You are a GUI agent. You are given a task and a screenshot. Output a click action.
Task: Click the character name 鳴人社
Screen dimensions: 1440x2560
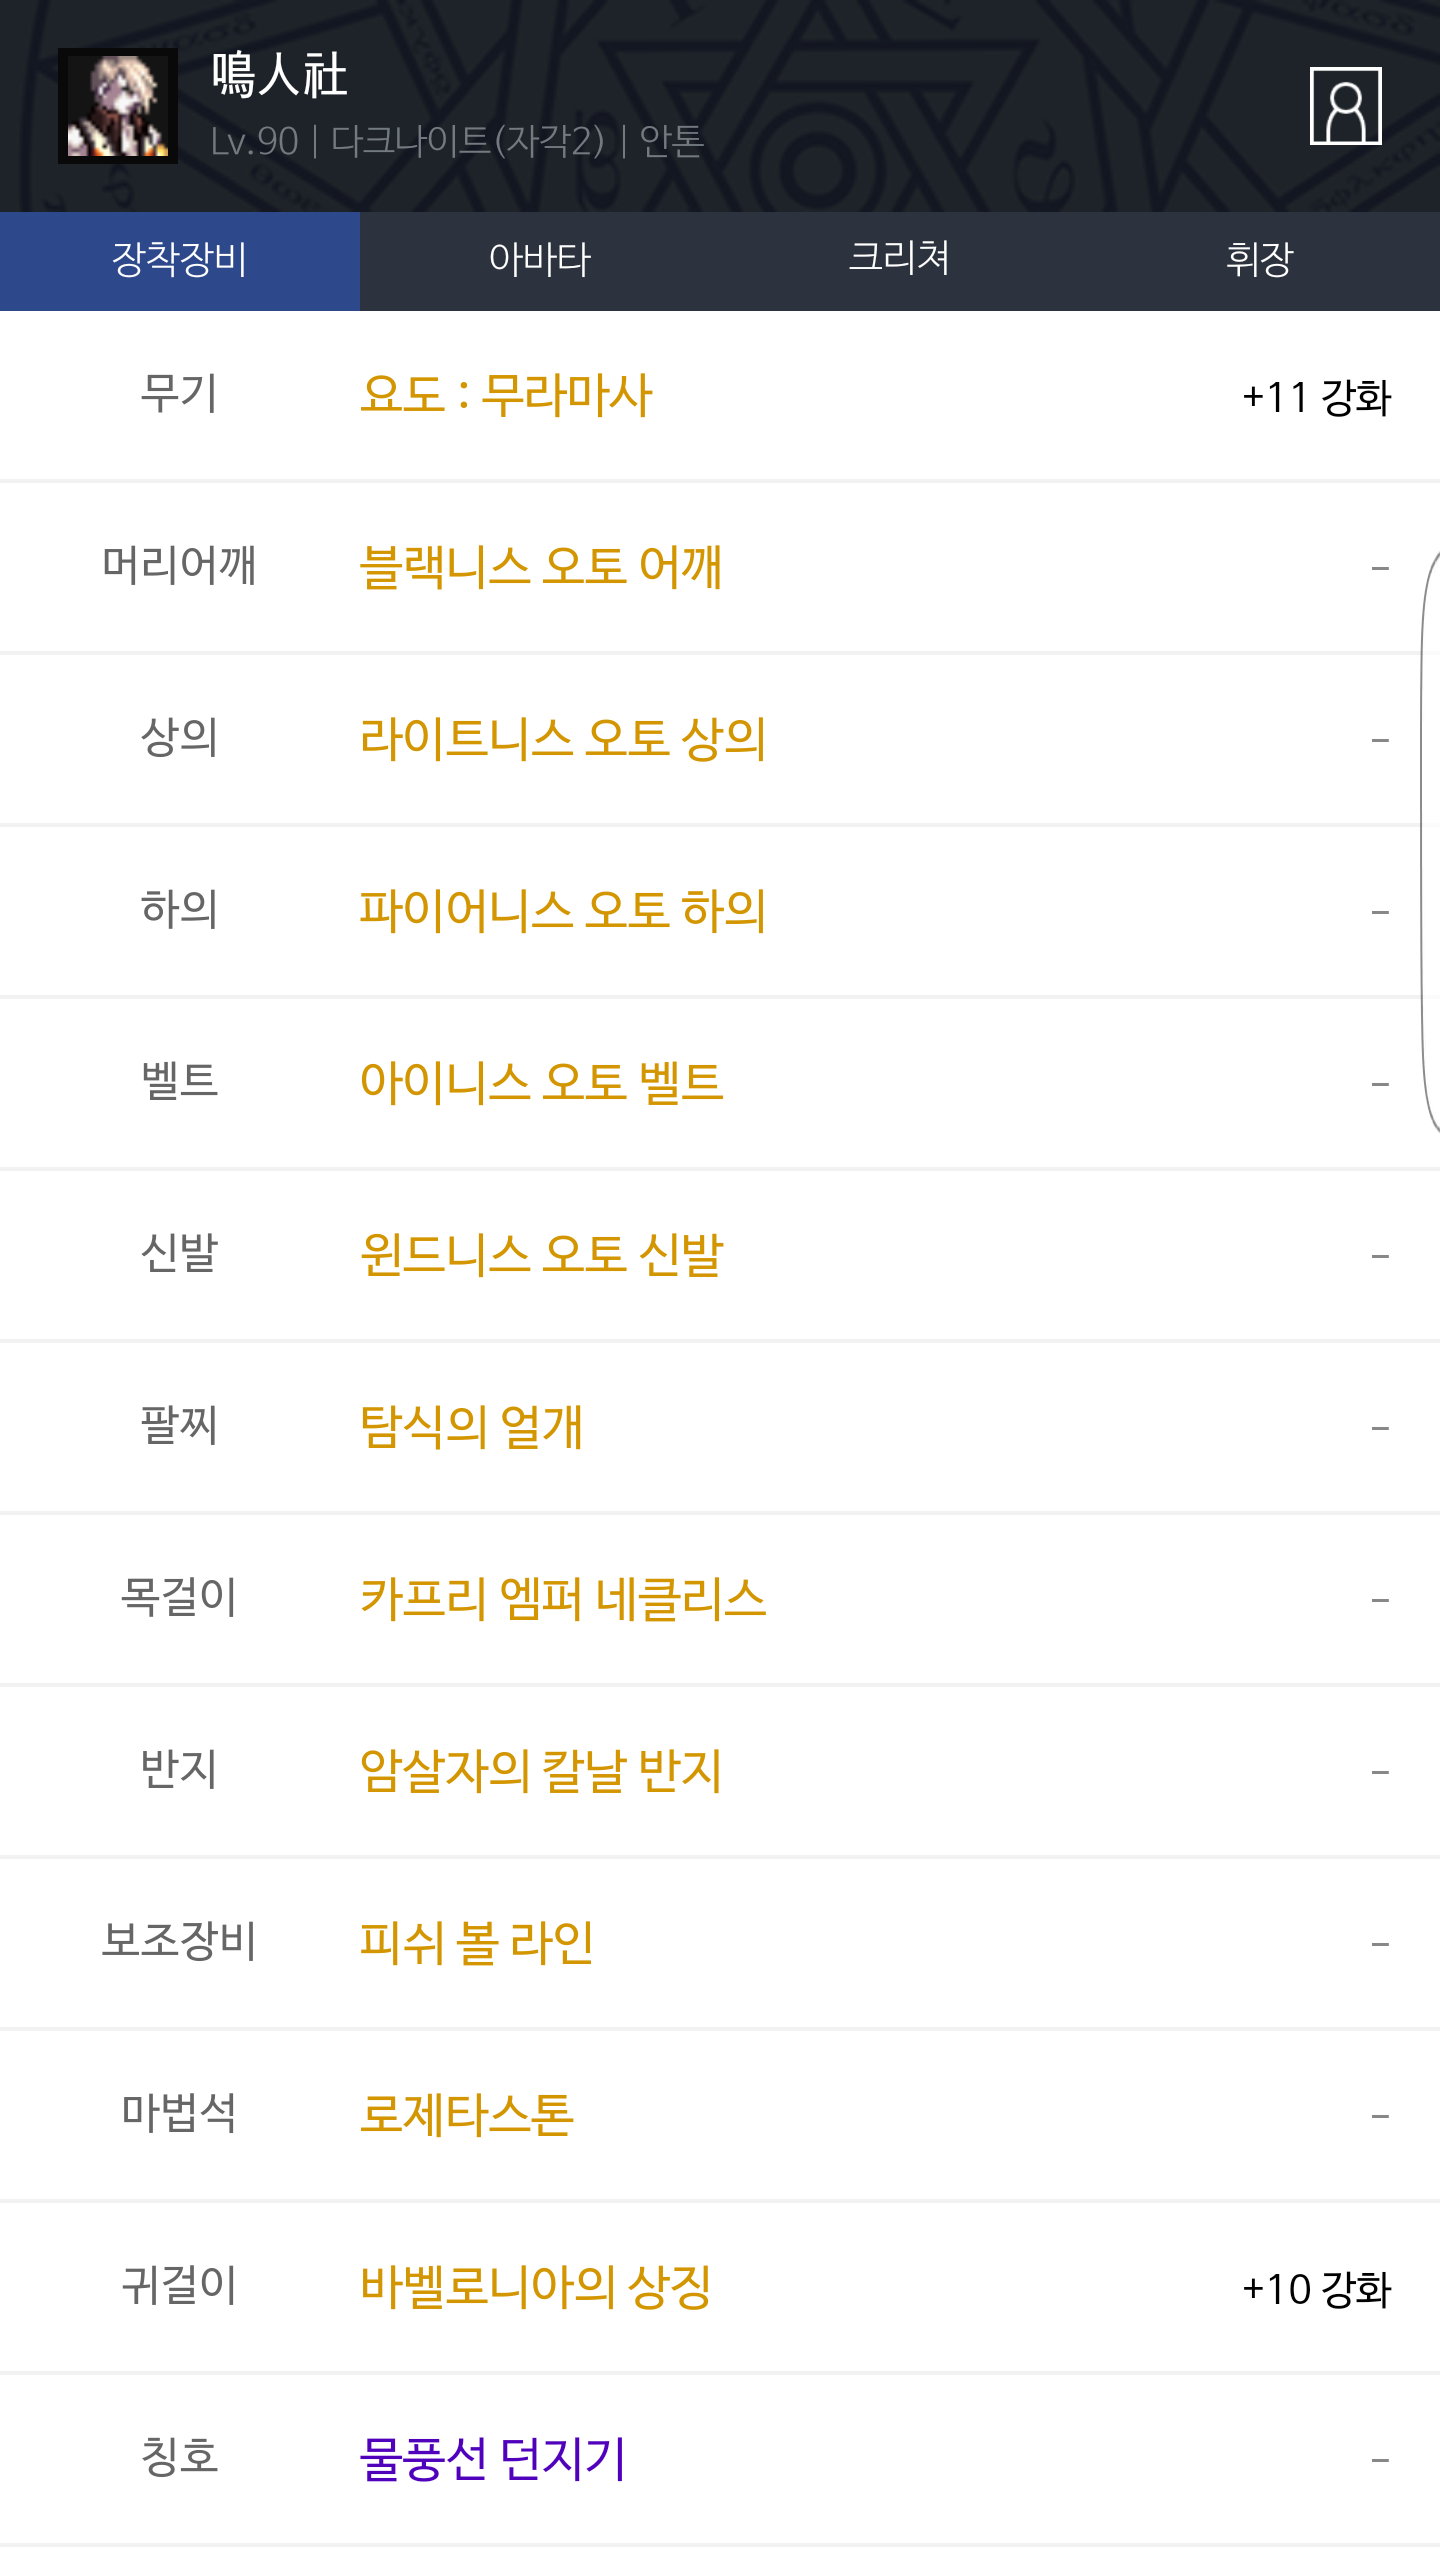279,76
